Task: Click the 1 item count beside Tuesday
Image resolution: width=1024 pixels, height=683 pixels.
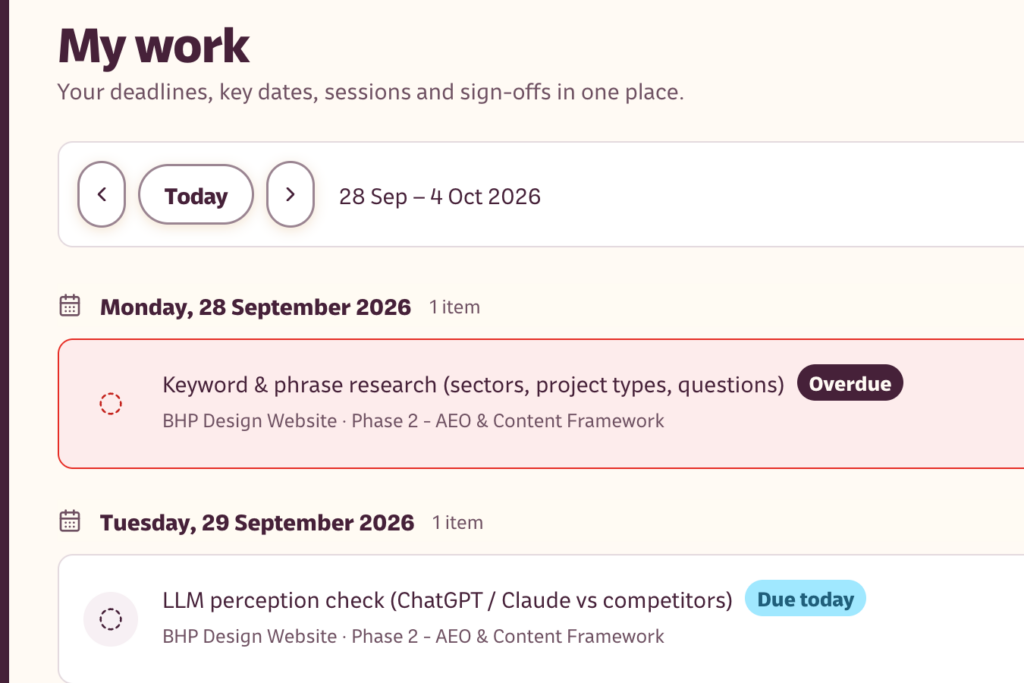Action: tap(457, 522)
